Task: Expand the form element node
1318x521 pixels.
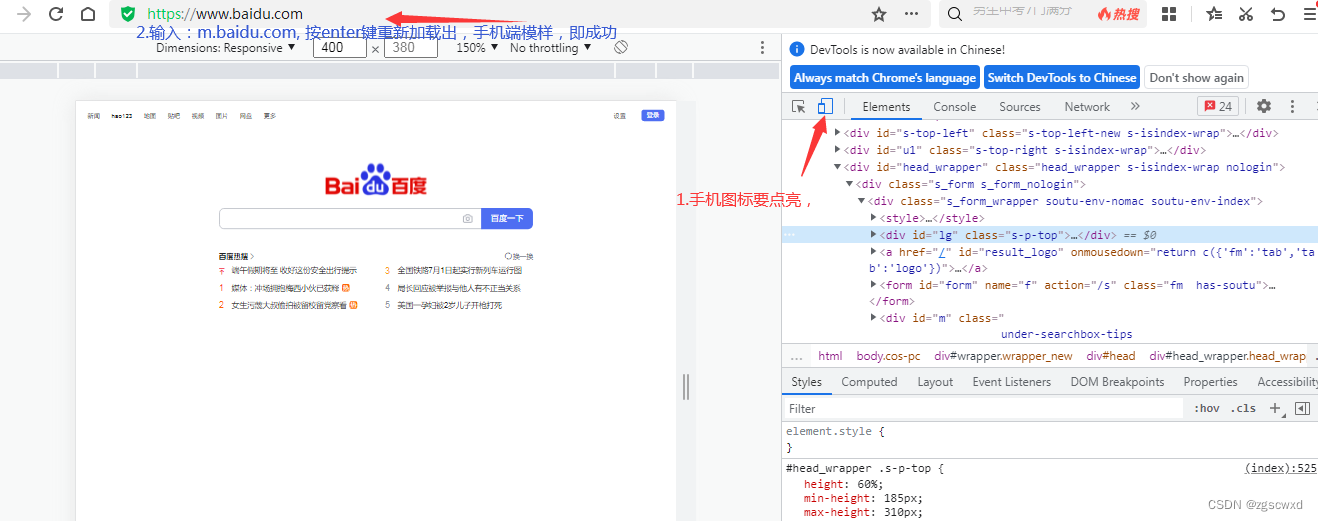Action: (874, 285)
